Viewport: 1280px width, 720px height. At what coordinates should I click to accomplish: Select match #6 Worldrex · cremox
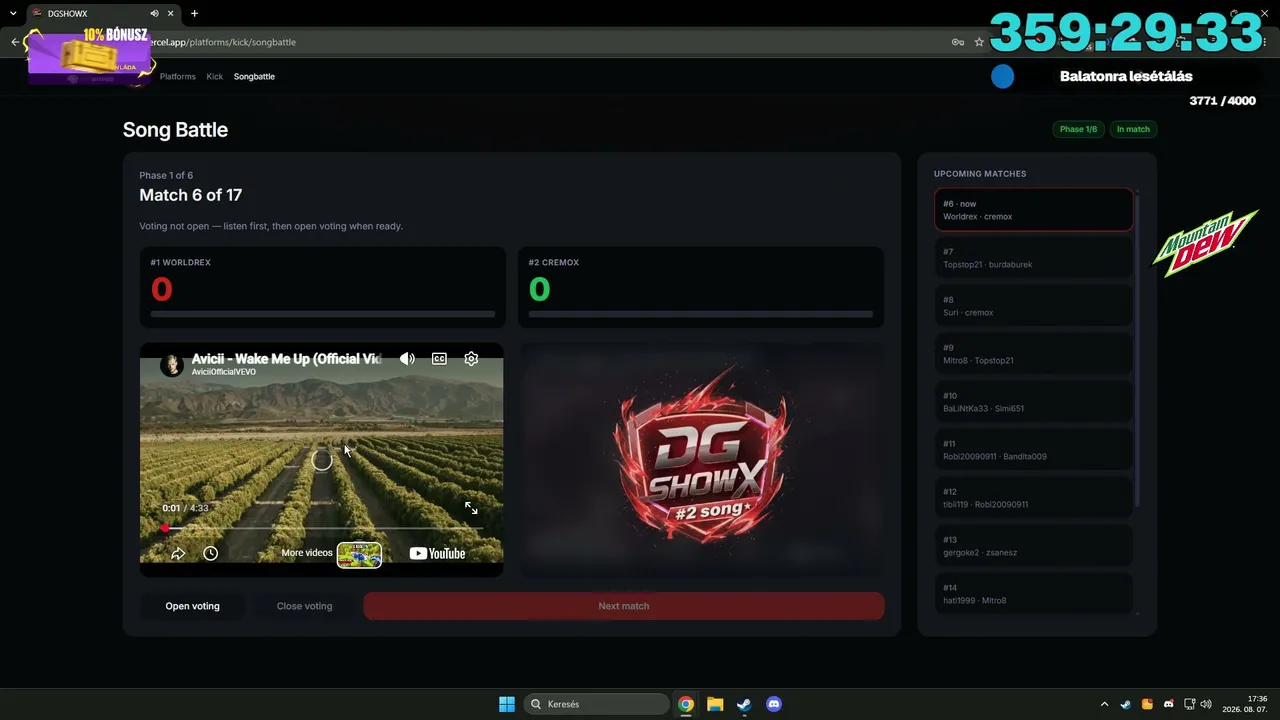1034,210
